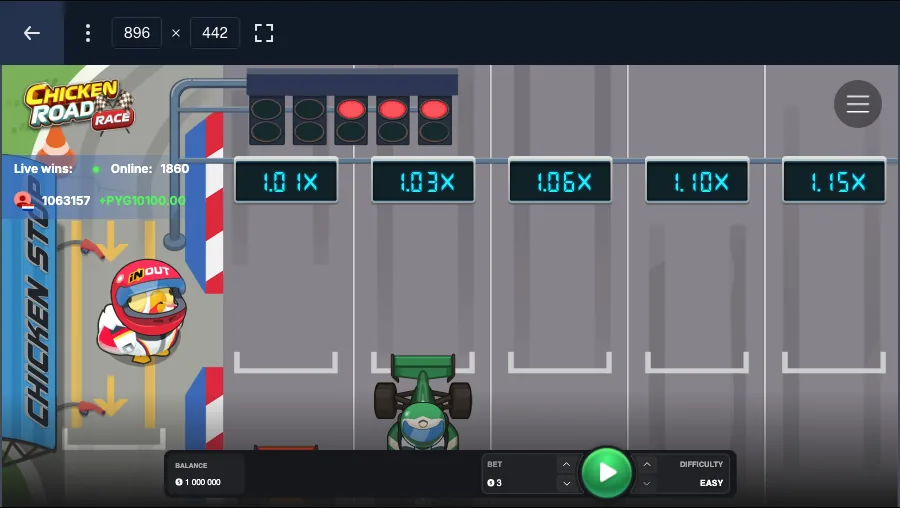Screen dimensions: 900x508
Task: Click the Chicken Road Race logo
Action: point(79,105)
